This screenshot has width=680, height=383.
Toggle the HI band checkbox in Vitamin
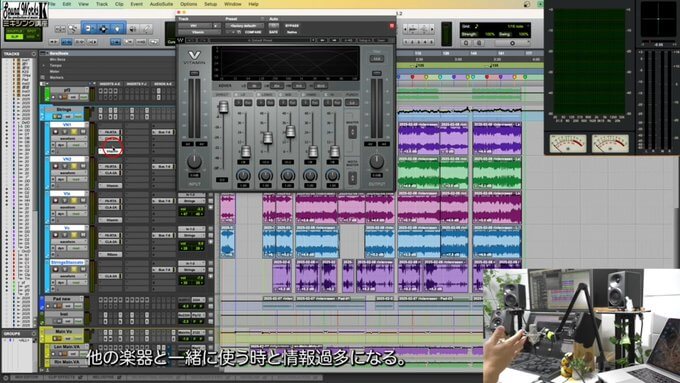pos(326,94)
